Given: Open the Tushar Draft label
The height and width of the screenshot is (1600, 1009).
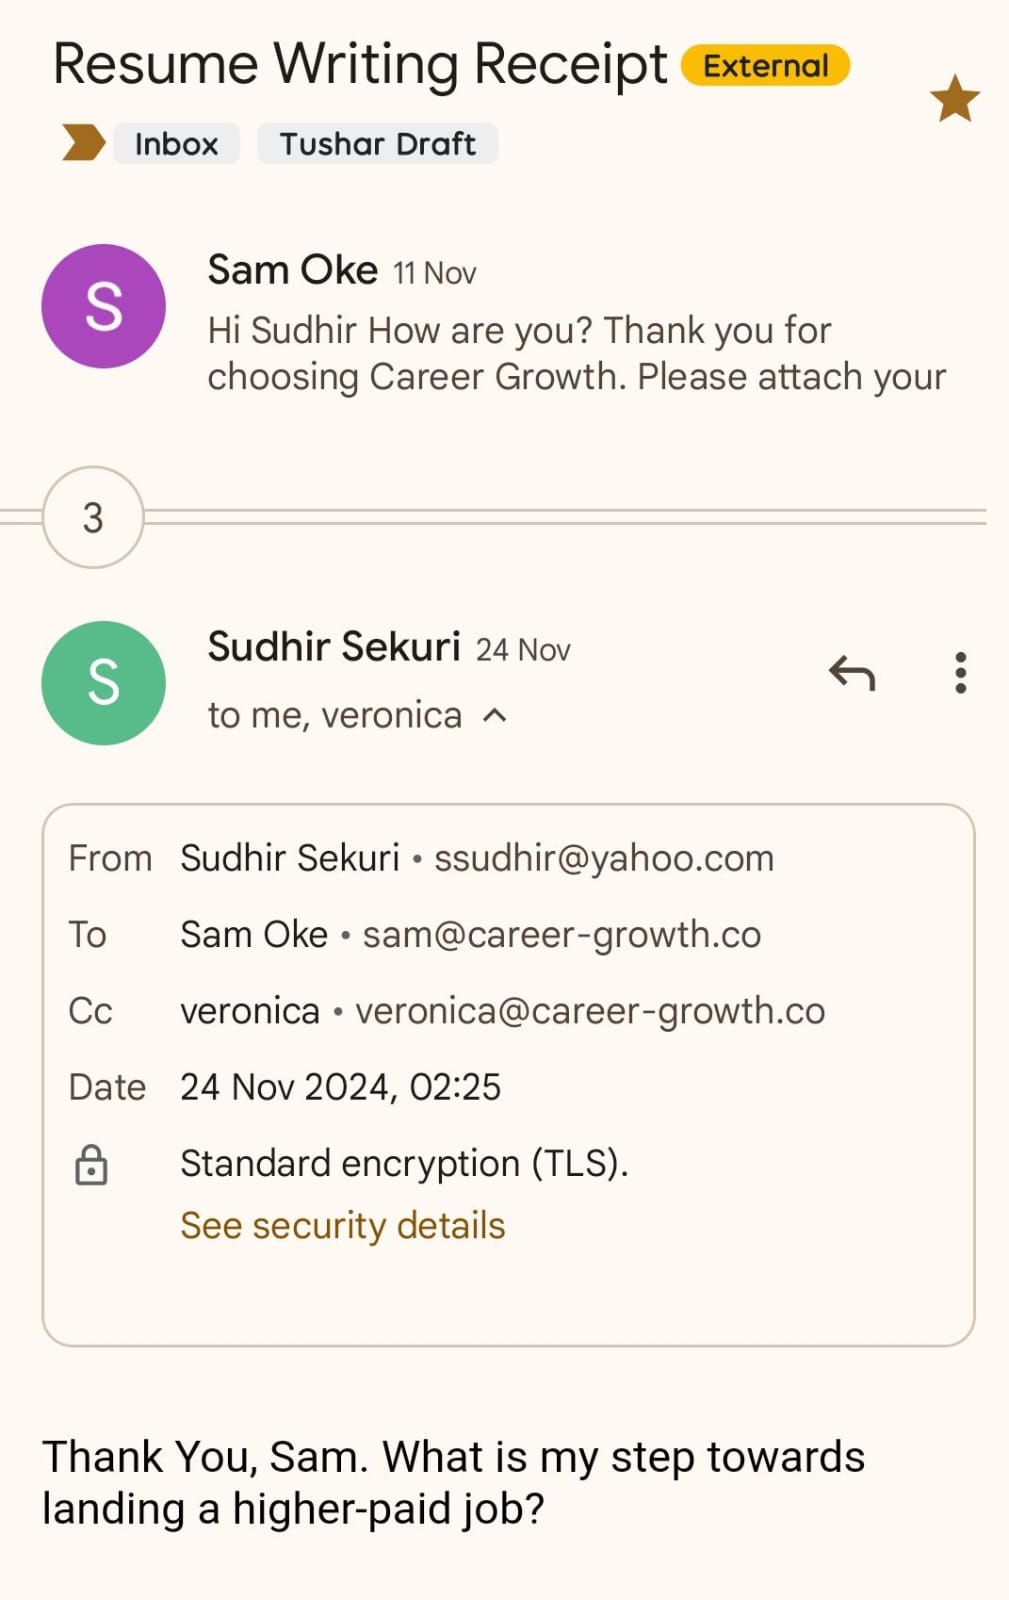Looking at the screenshot, I should click(x=377, y=144).
